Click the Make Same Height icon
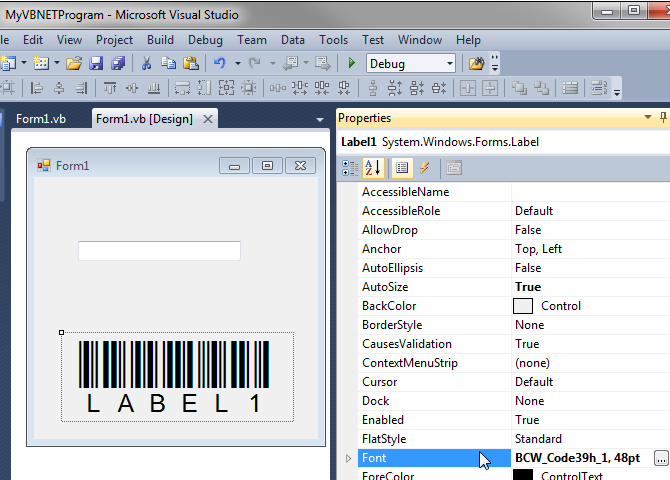 point(204,88)
